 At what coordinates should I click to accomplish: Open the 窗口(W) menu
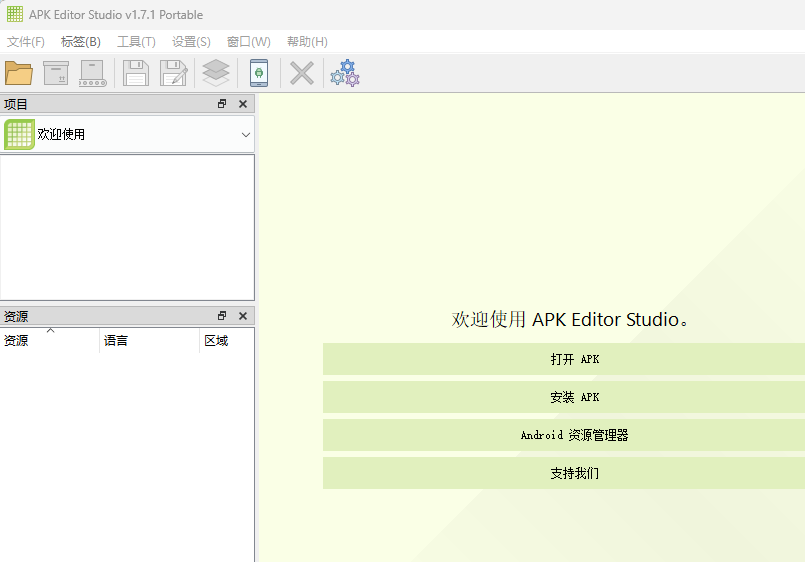(248, 42)
